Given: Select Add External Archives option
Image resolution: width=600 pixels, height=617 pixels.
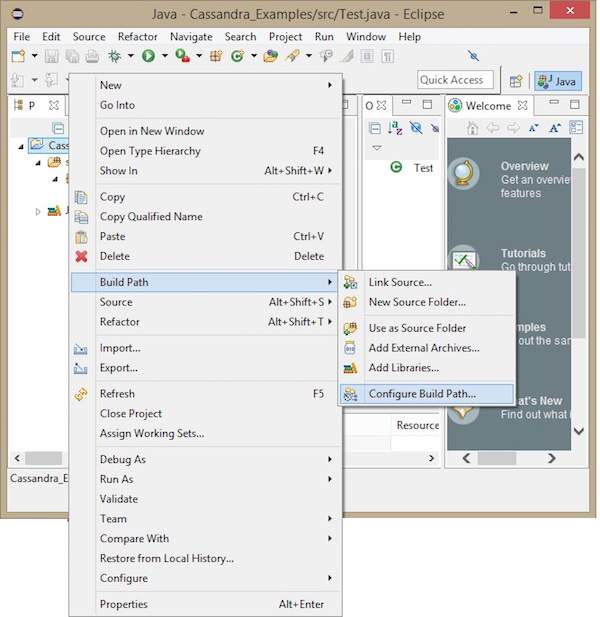Looking at the screenshot, I should click(x=423, y=348).
